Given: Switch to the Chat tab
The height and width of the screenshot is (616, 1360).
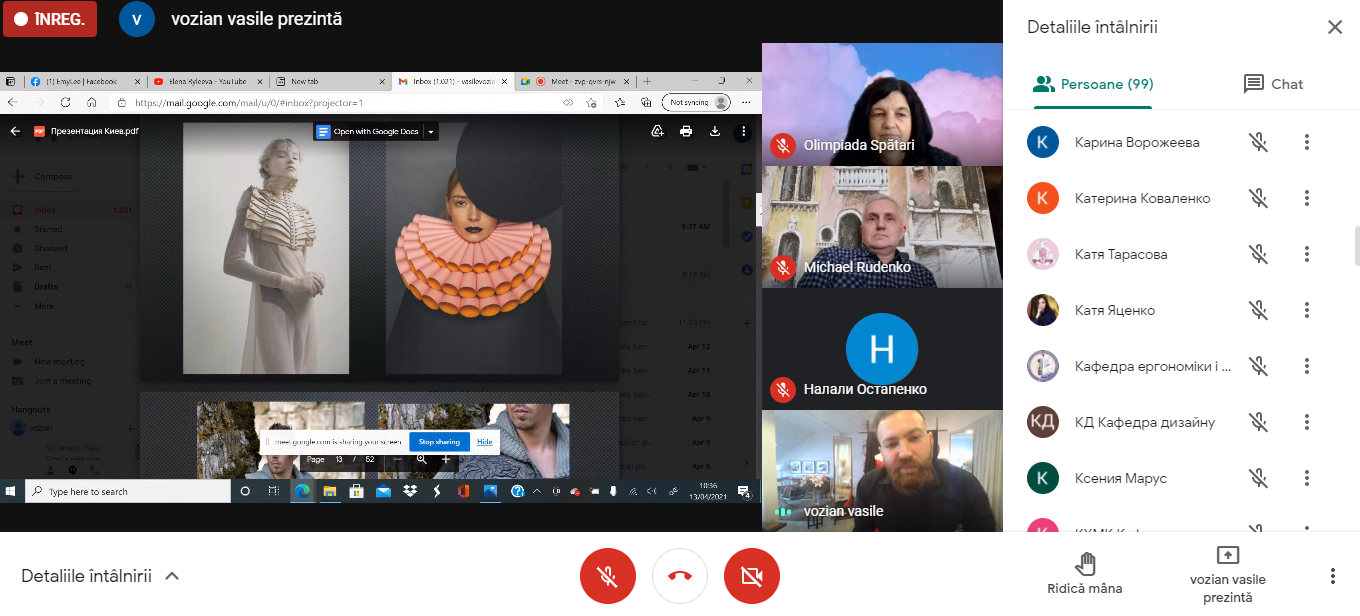Looking at the screenshot, I should (1273, 84).
